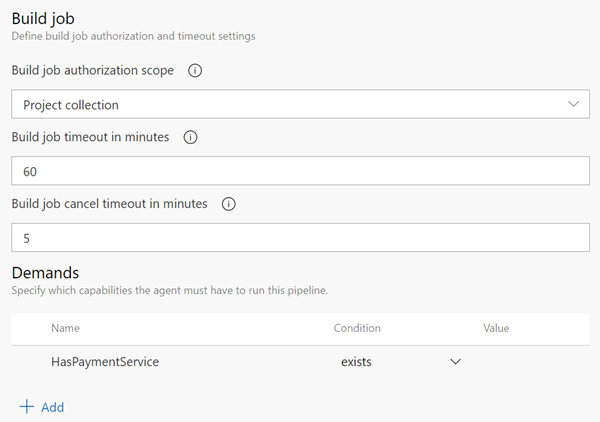Click the Demands section heading
Screen dimensions: 600x422
coord(45,272)
